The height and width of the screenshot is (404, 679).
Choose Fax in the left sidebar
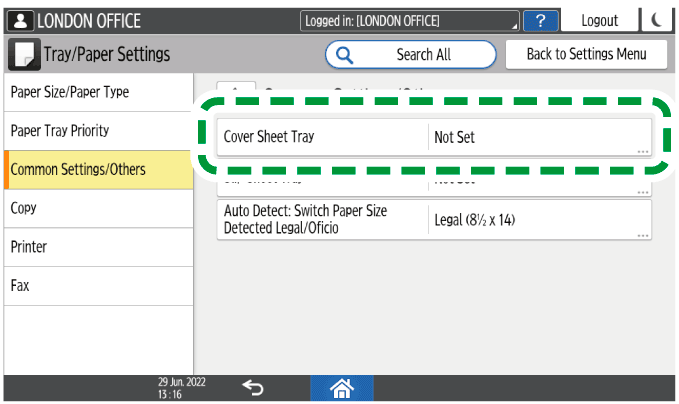tap(98, 285)
